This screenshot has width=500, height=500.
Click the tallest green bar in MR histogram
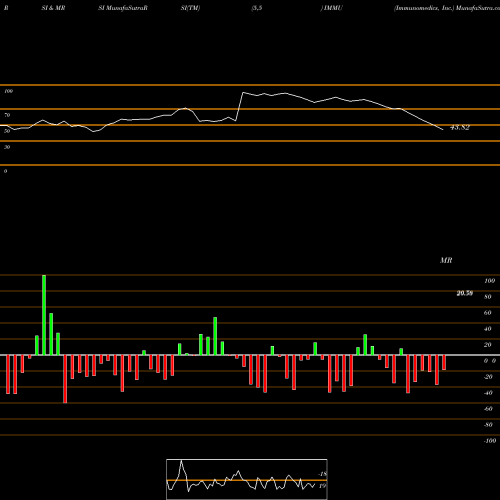[x=44, y=315]
